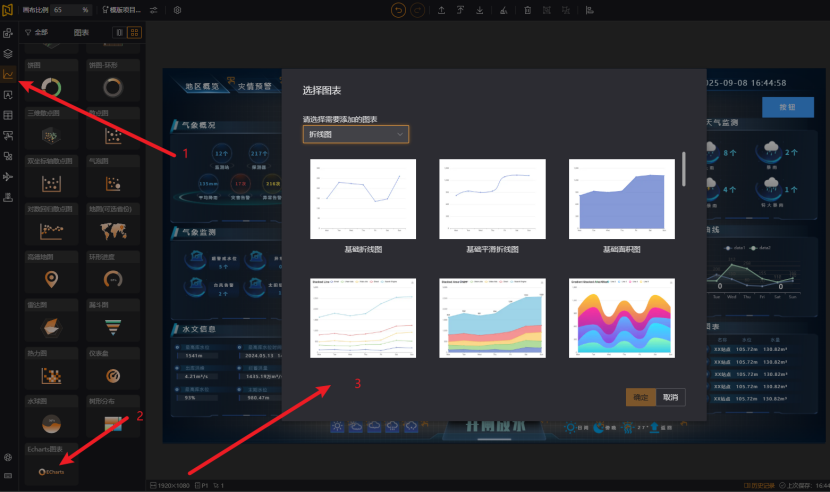Add the 仪表盘 gauge component

click(113, 369)
